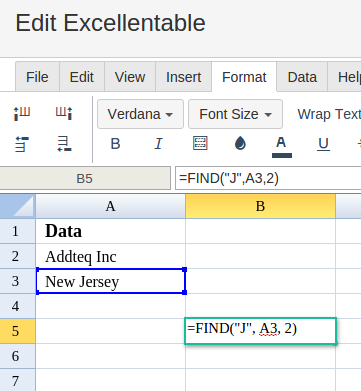361x391 pixels.
Task: Select cell A2 containing Addteq Inc
Action: click(111, 256)
